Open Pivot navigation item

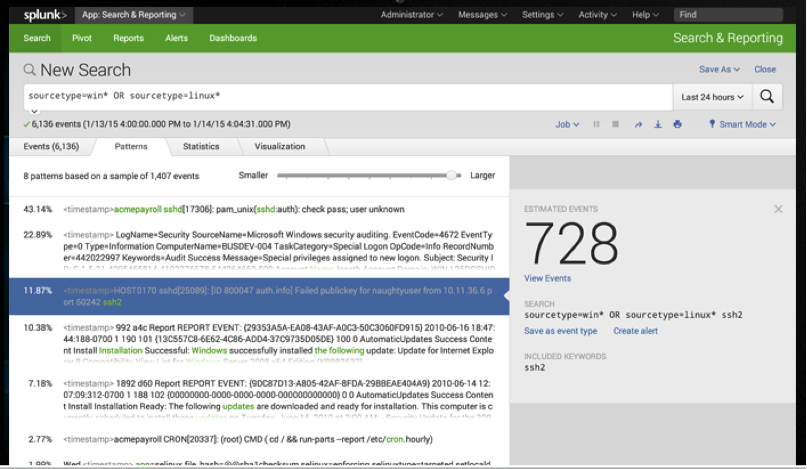point(82,38)
